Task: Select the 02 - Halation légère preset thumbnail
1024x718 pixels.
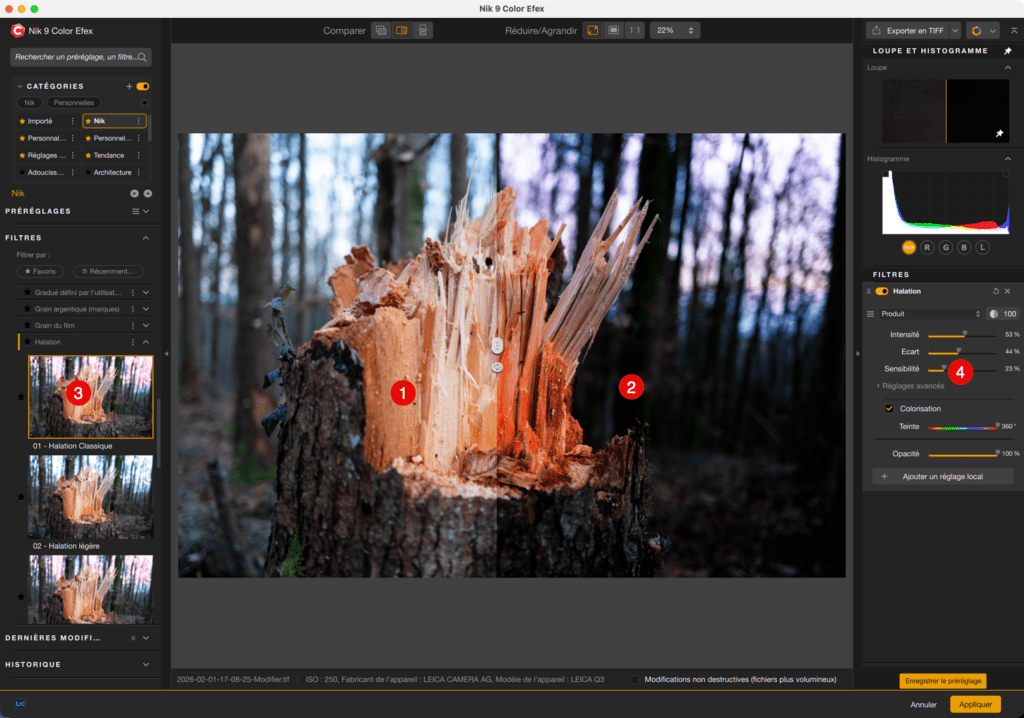Action: [91, 497]
